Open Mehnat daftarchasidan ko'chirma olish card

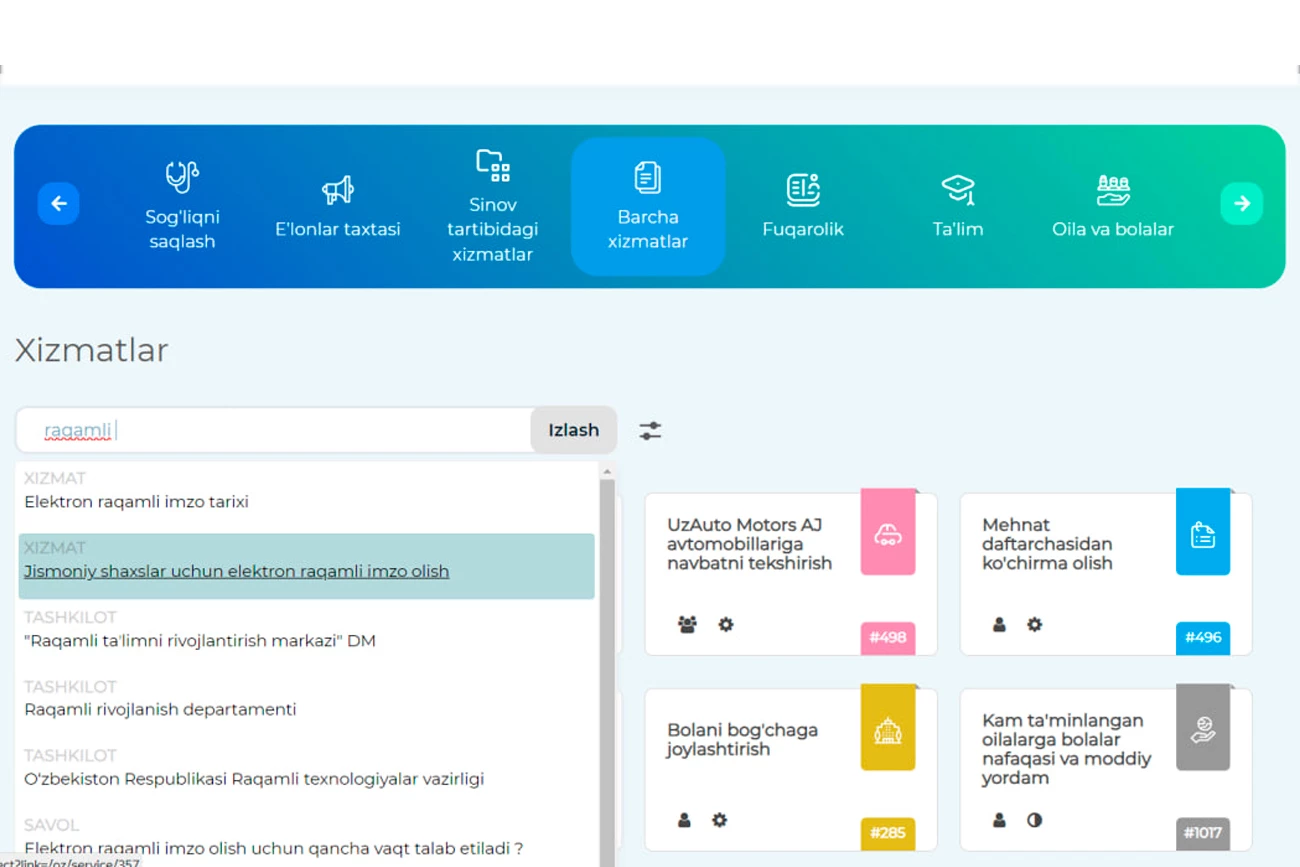(x=1105, y=574)
